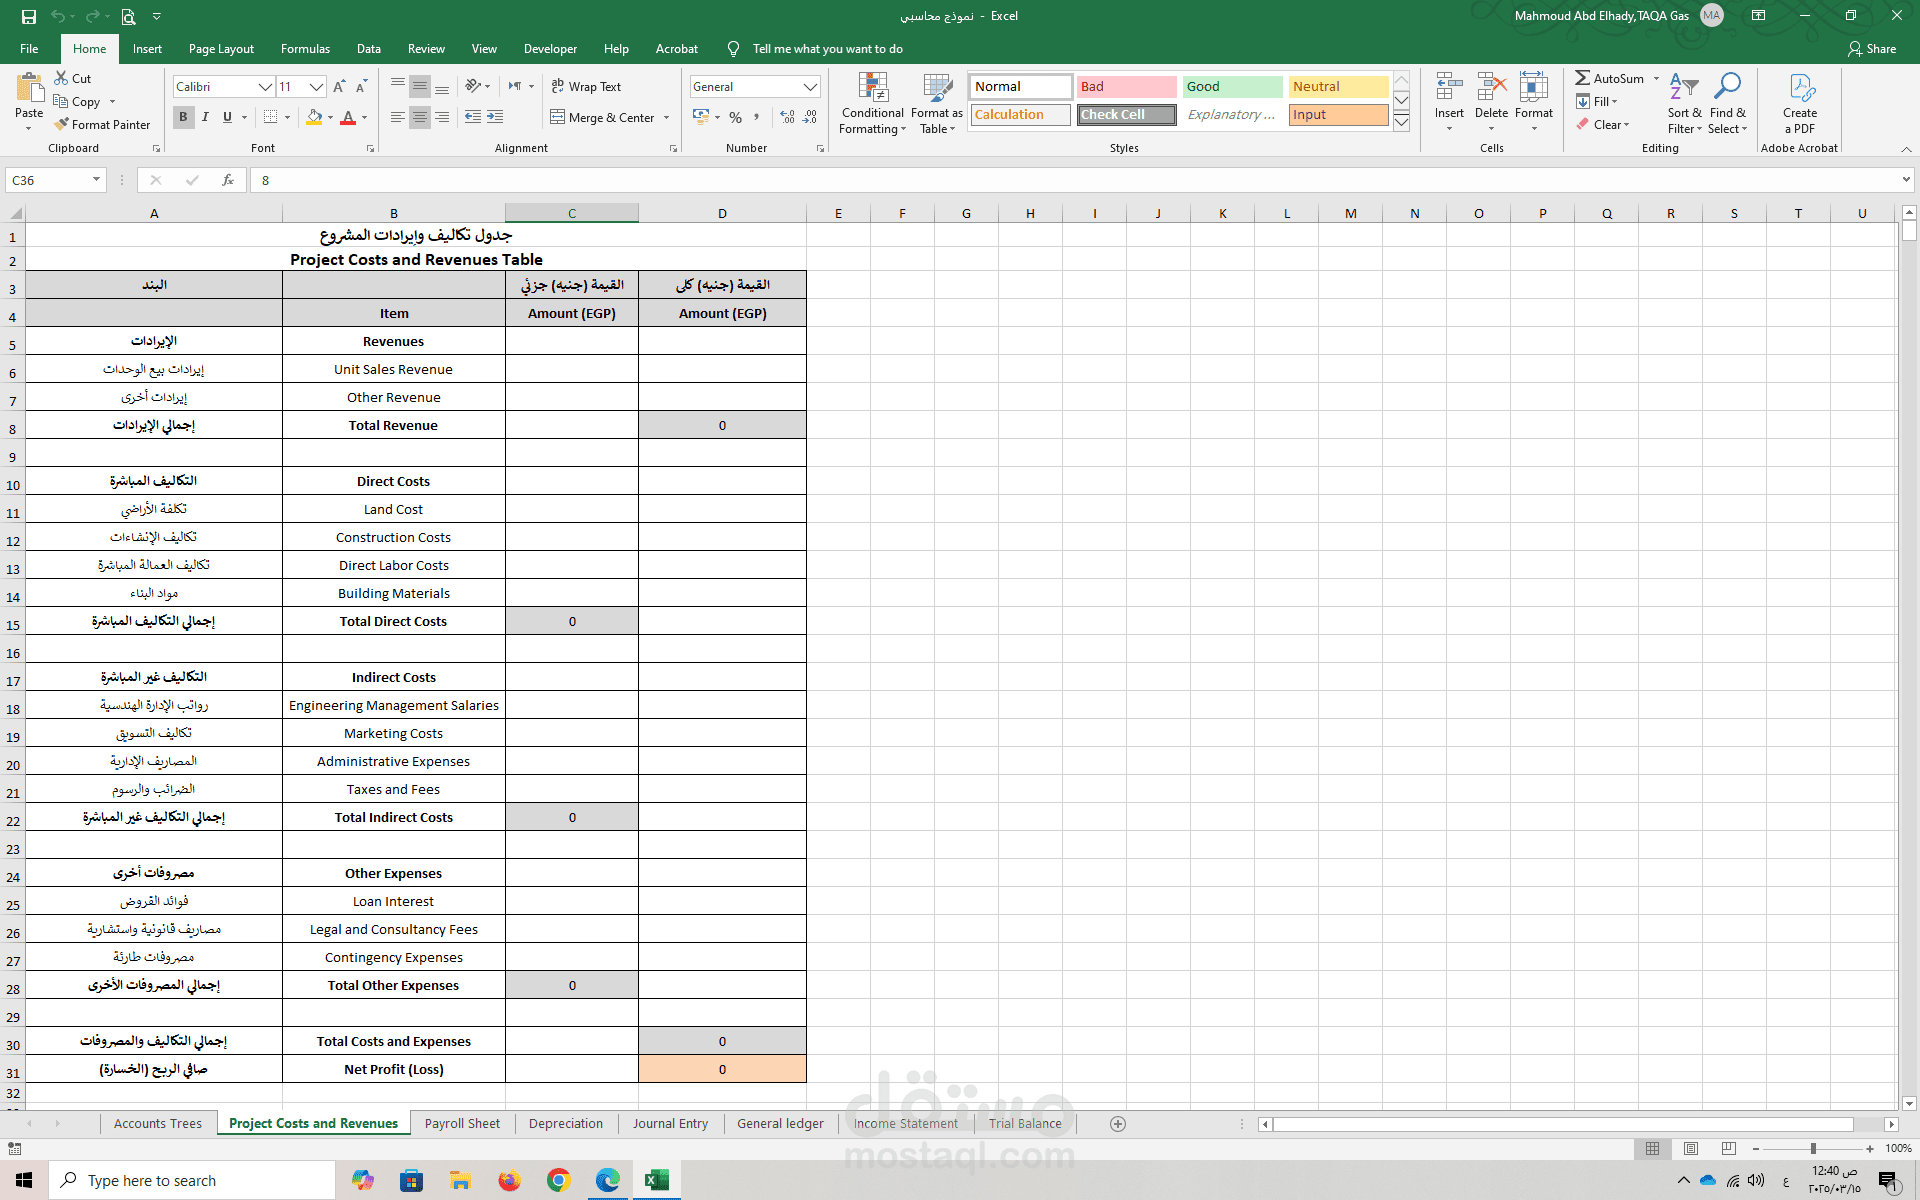The width and height of the screenshot is (1920, 1200).
Task: Click the Sort & Filter icon
Action: [1683, 89]
